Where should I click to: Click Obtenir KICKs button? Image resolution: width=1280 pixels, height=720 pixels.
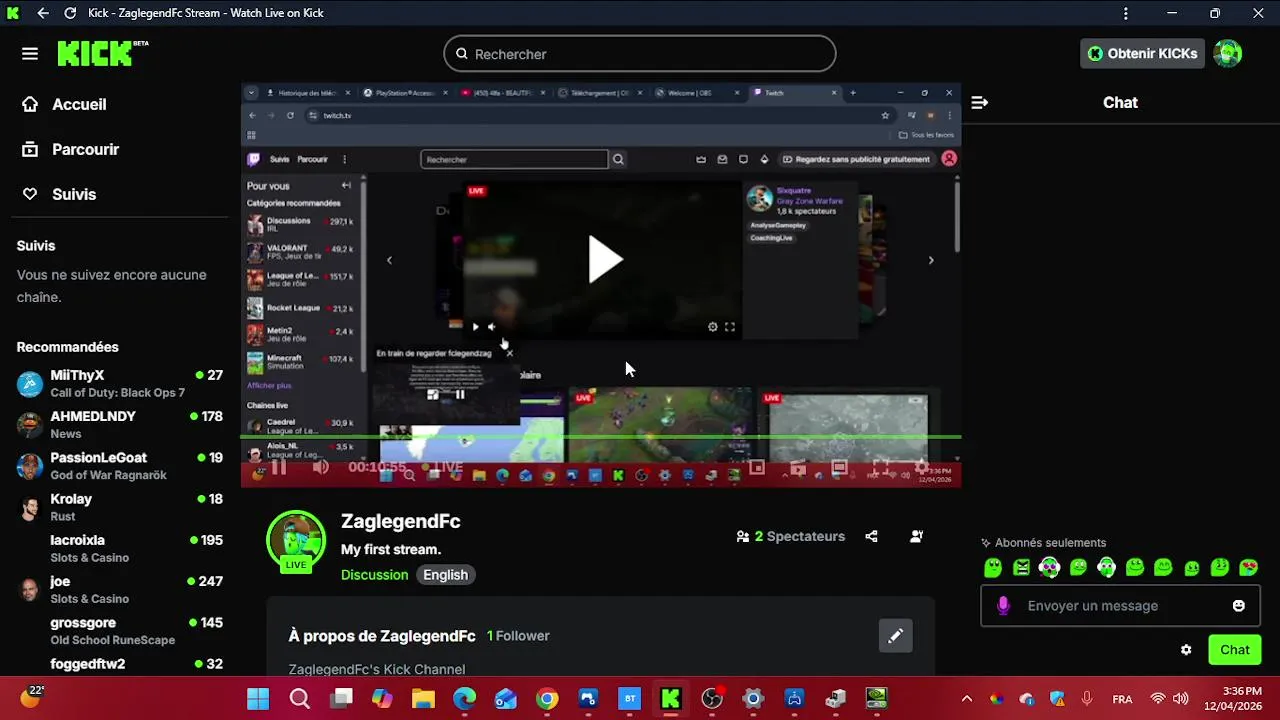(1142, 54)
